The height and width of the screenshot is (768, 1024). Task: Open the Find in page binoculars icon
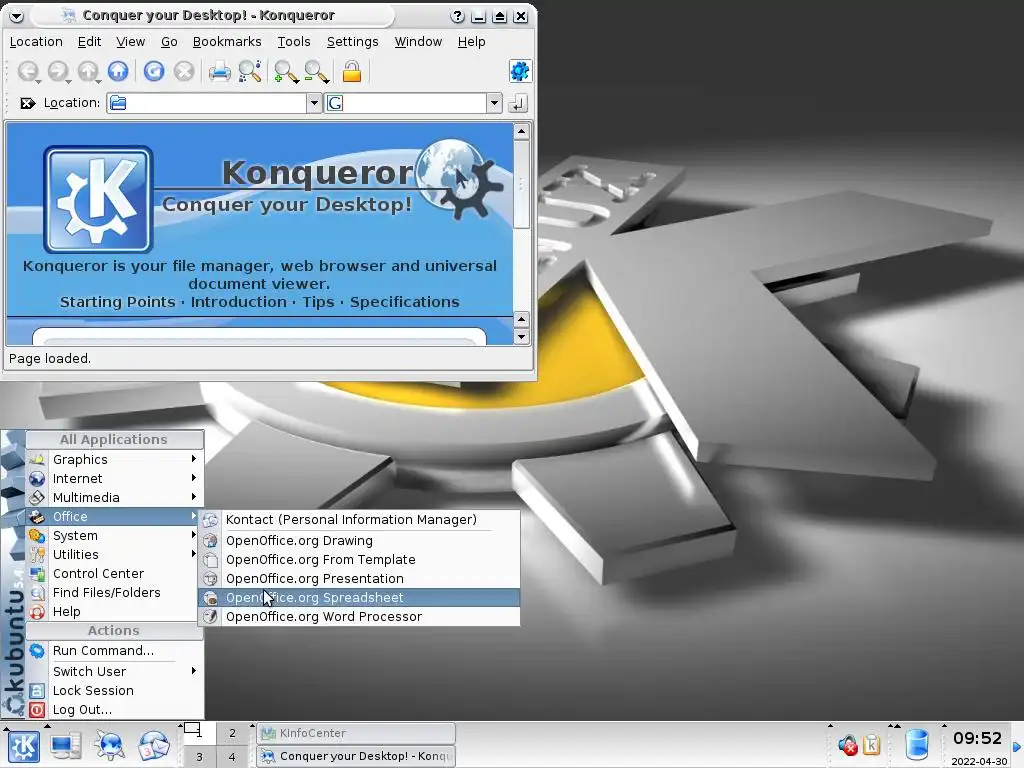tap(250, 71)
